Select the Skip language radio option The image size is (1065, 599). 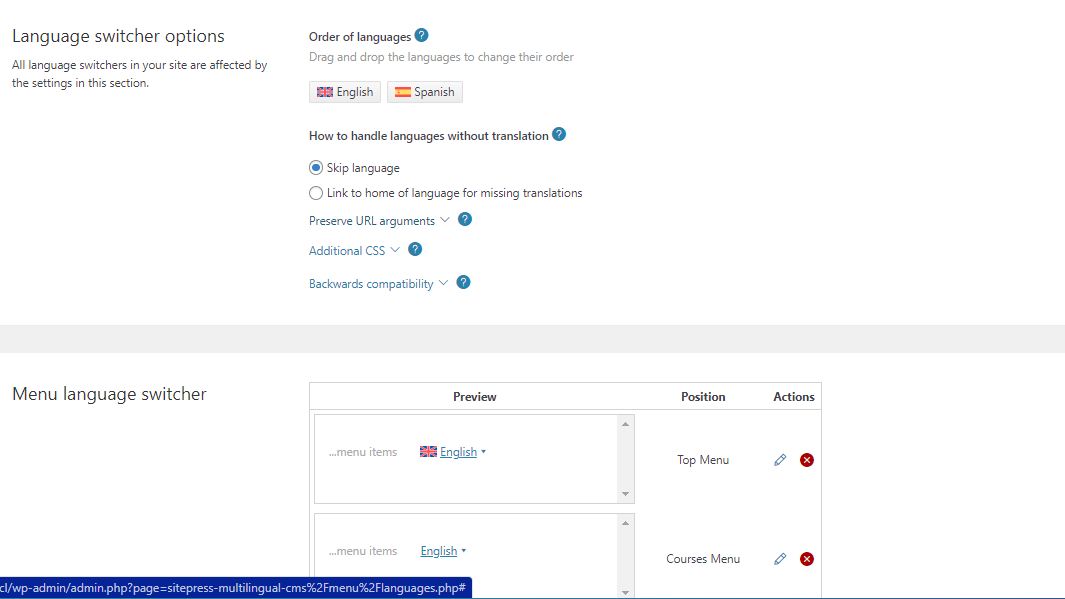point(316,168)
